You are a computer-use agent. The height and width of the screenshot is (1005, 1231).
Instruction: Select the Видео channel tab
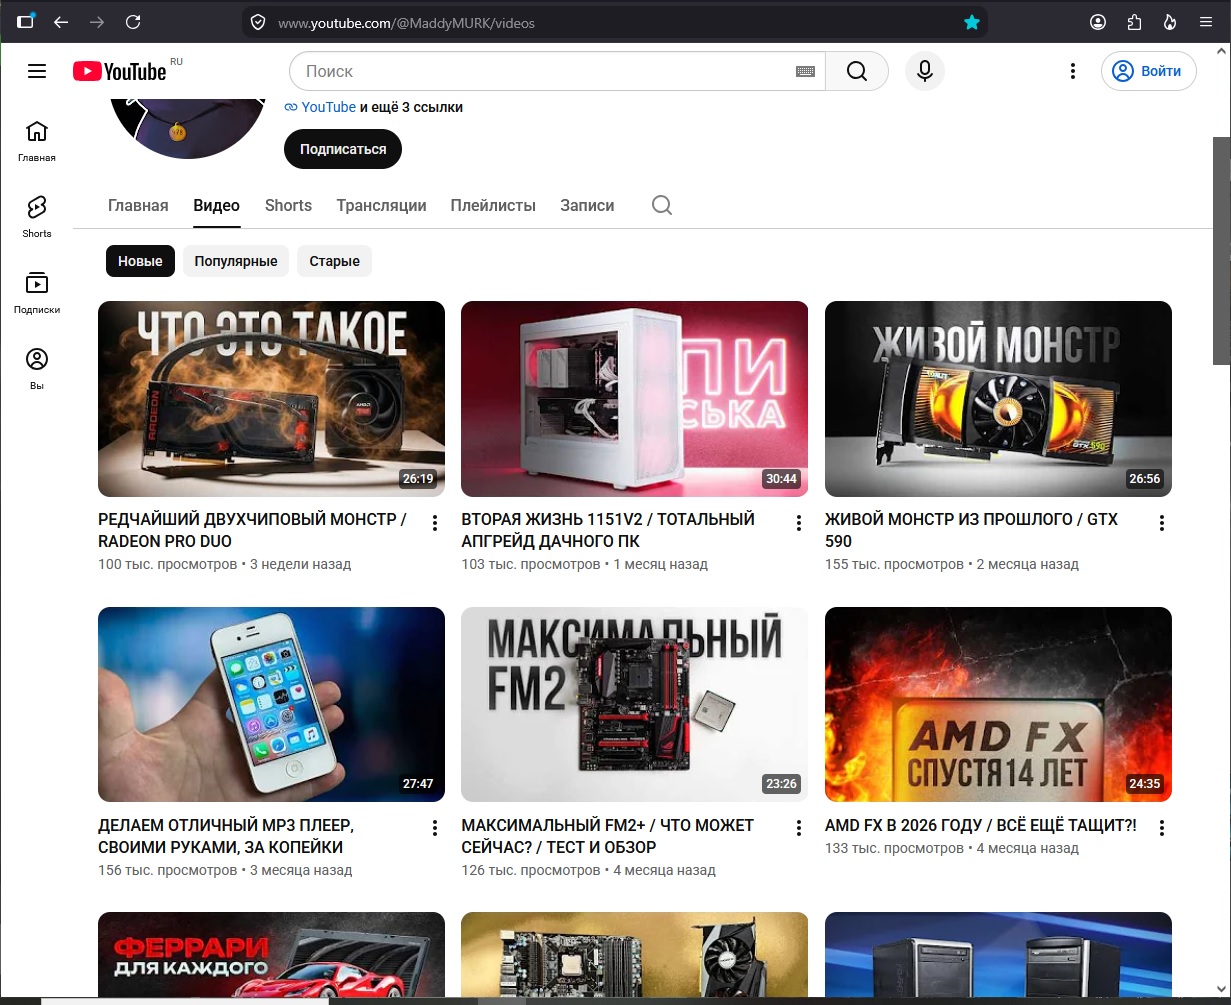(217, 205)
